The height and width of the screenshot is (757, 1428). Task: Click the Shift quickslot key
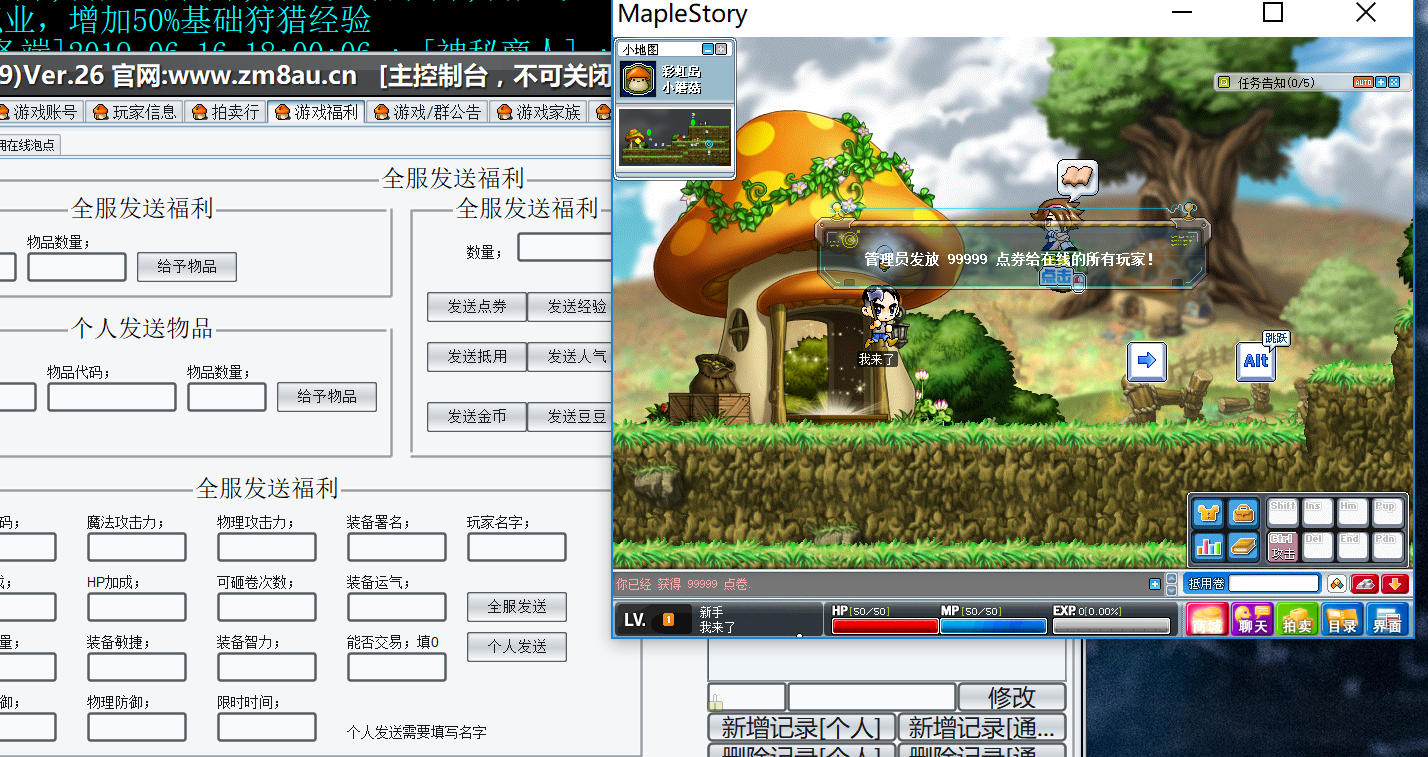(x=1283, y=513)
